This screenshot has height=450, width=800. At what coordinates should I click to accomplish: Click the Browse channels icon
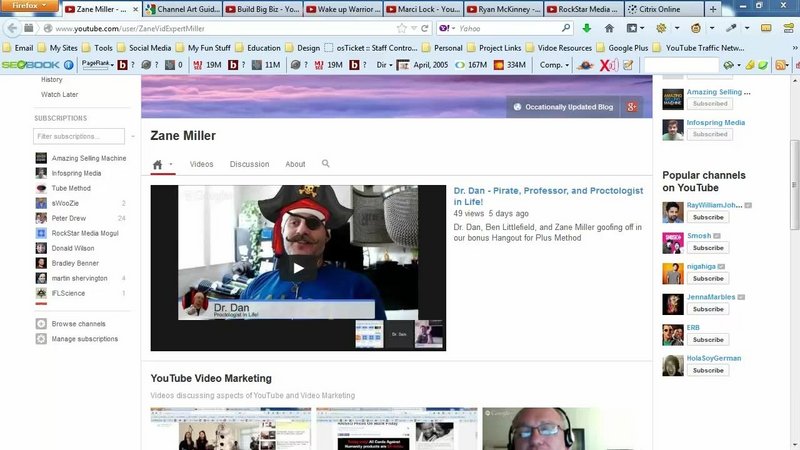pos(41,323)
